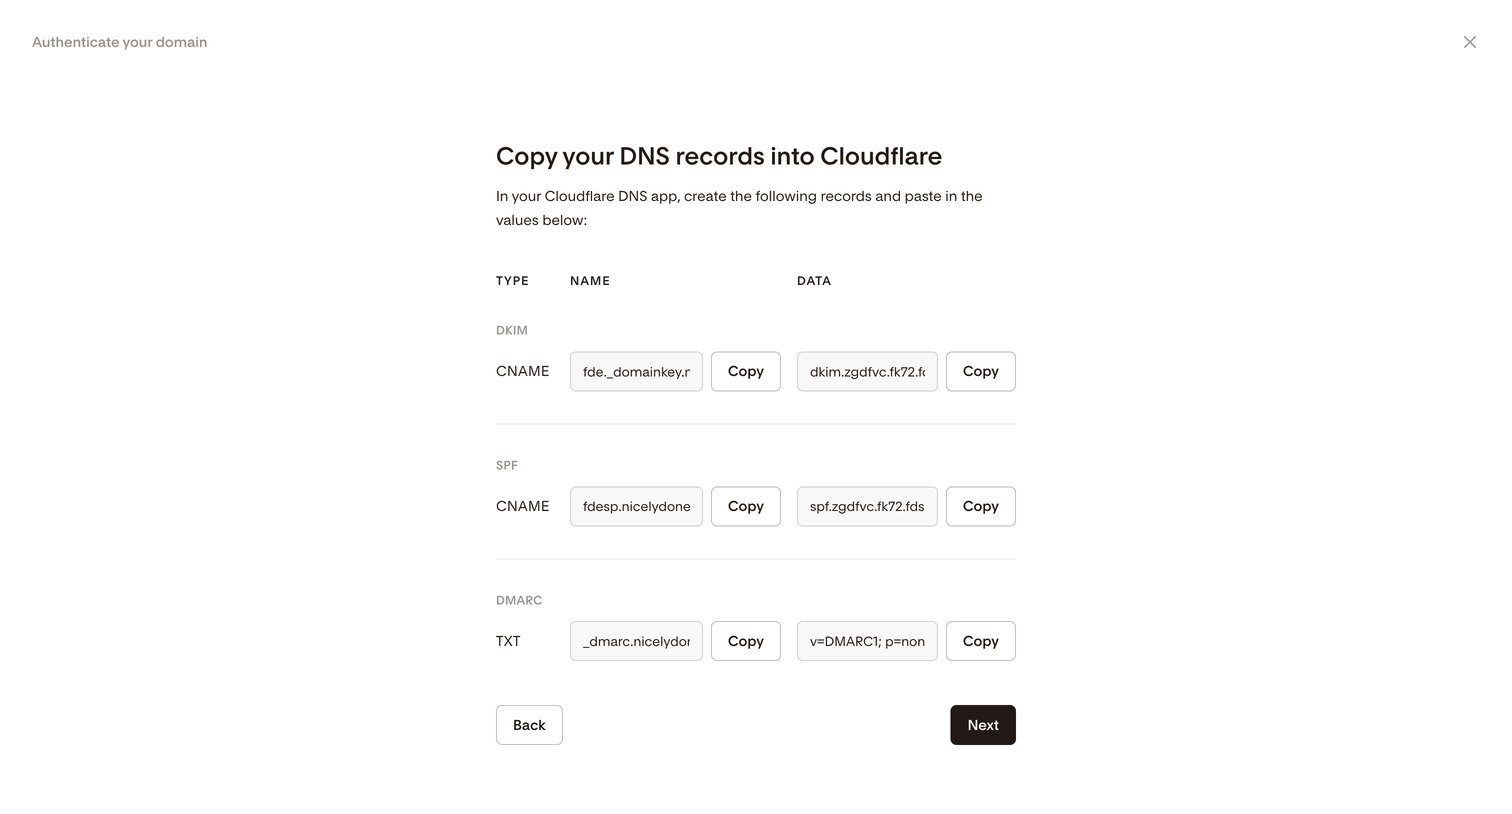Copy the DKIM name value
Viewport: 1512px width, 814px height.
[x=745, y=371]
